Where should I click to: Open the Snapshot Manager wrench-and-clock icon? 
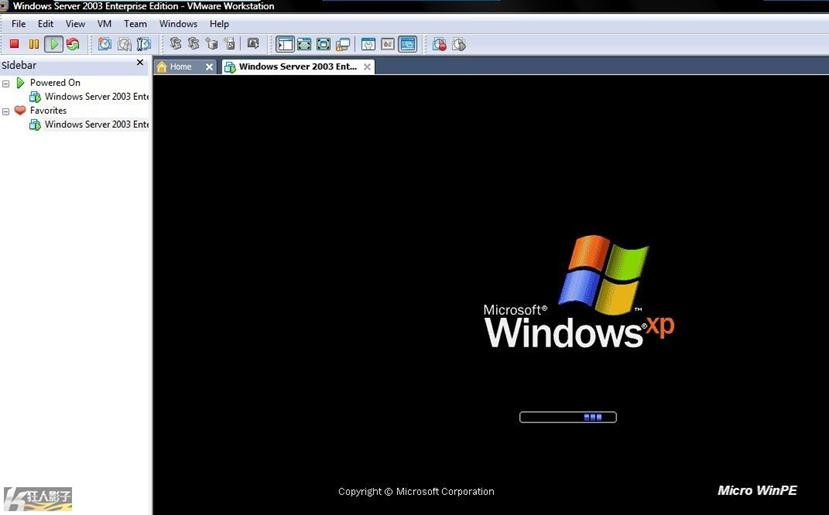143,44
